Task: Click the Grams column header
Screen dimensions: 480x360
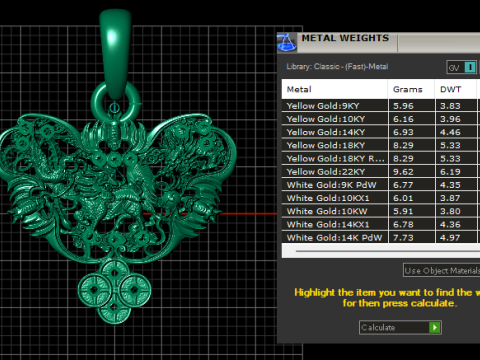Action: (411, 89)
